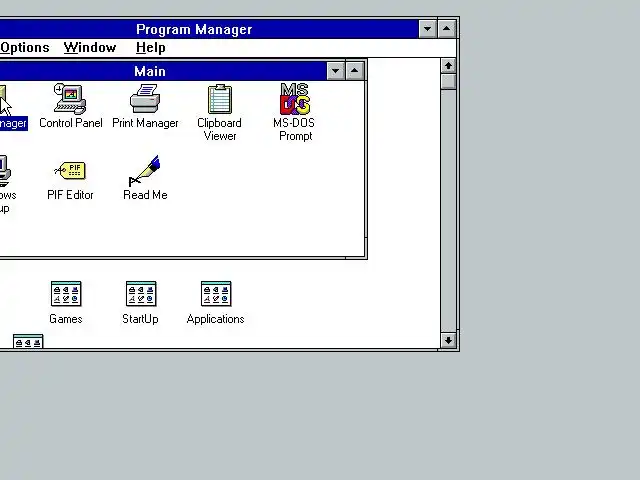Click the 'MS-DOS Prompt' label text
Screen dimensions: 640x480
pyautogui.click(x=294, y=129)
